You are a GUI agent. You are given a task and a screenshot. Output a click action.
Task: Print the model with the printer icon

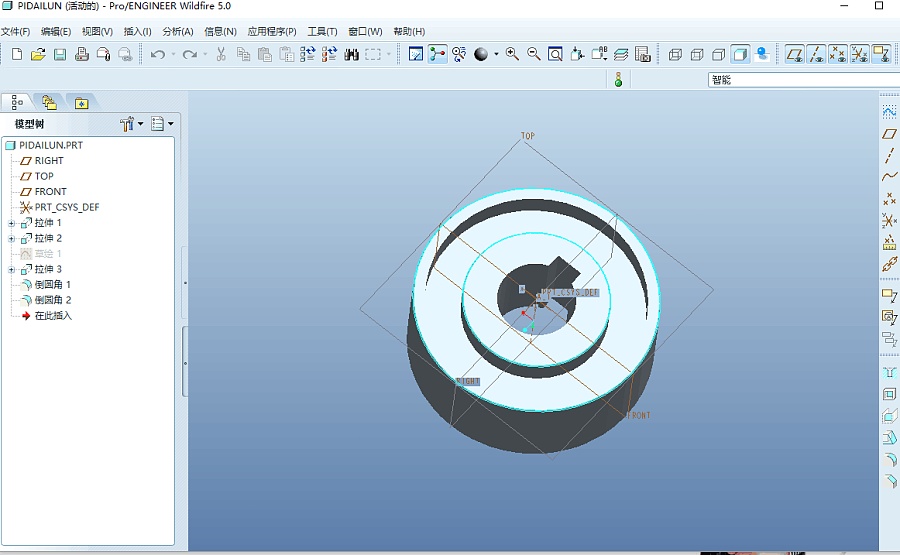point(82,55)
